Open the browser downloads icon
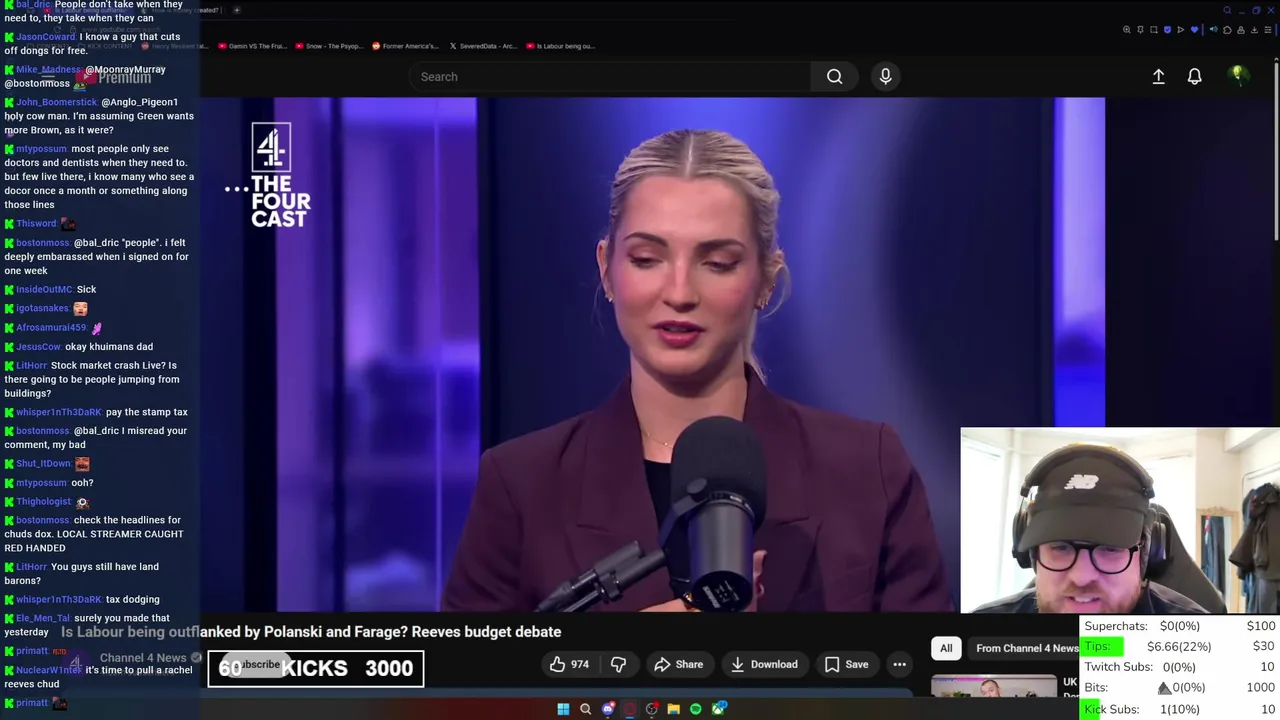 point(1254,30)
